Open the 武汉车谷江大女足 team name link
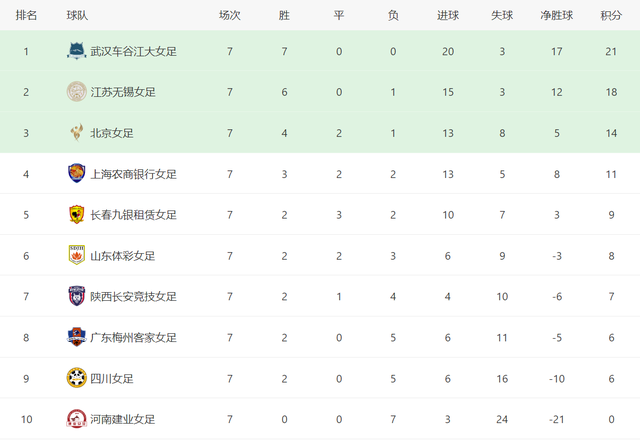 tap(133, 51)
